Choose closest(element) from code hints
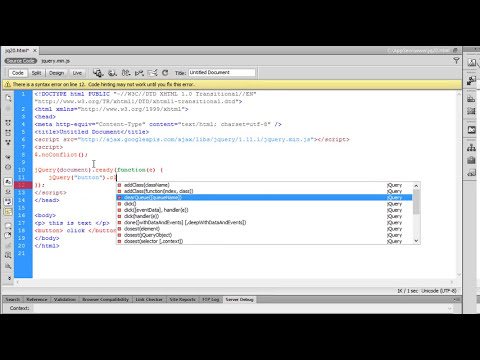The width and height of the screenshot is (480, 360). 264,229
